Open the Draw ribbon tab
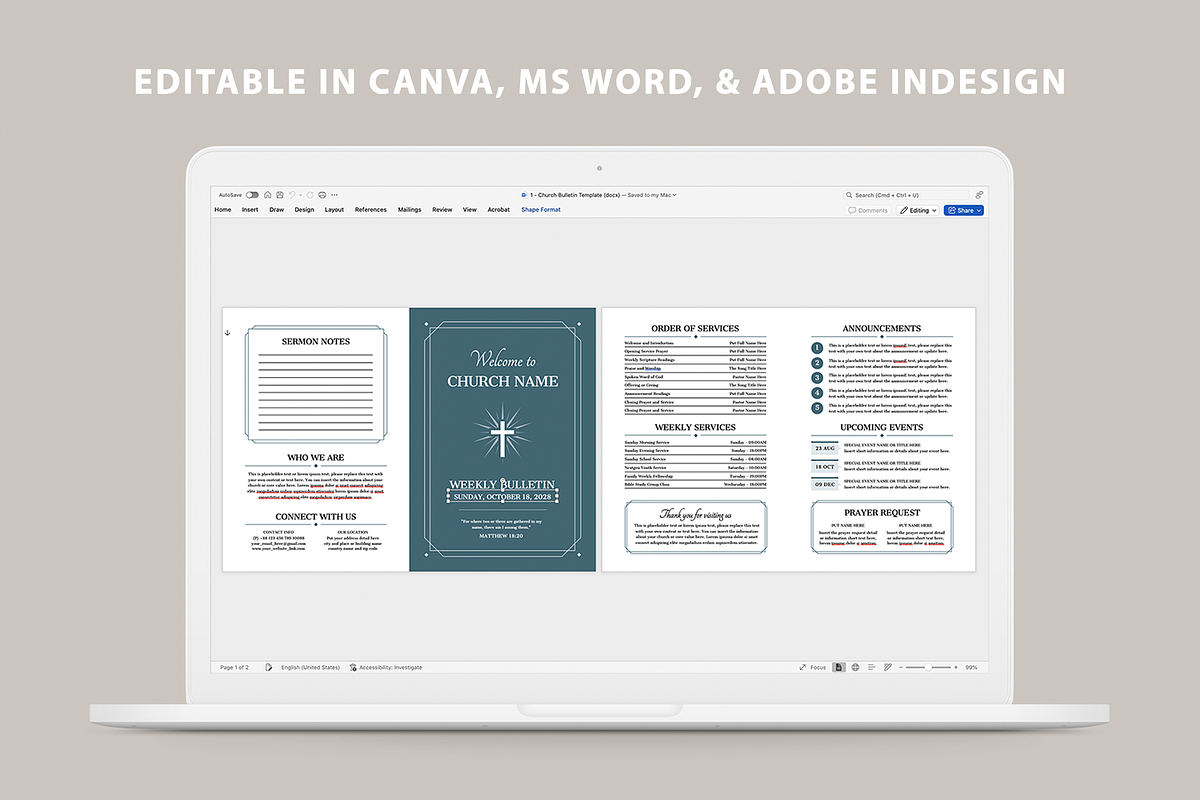This screenshot has height=800, width=1200. pyautogui.click(x=277, y=210)
